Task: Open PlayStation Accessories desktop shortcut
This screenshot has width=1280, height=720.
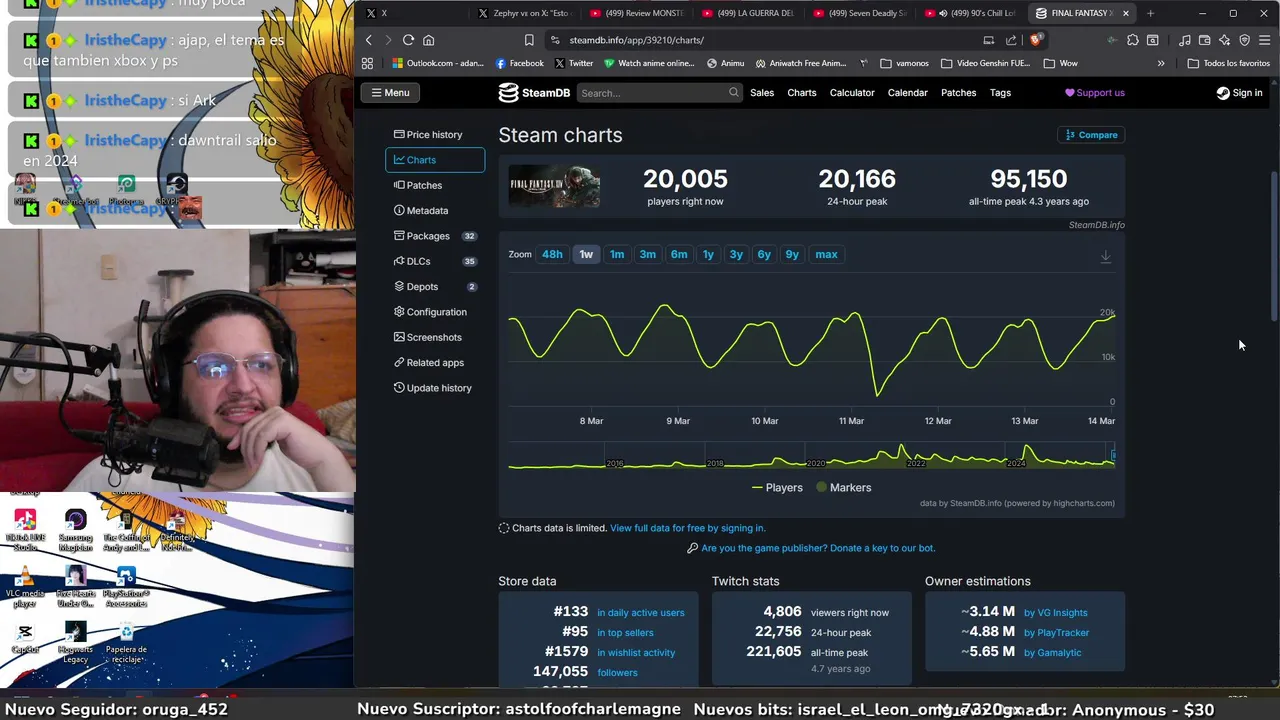Action: pyautogui.click(x=126, y=588)
